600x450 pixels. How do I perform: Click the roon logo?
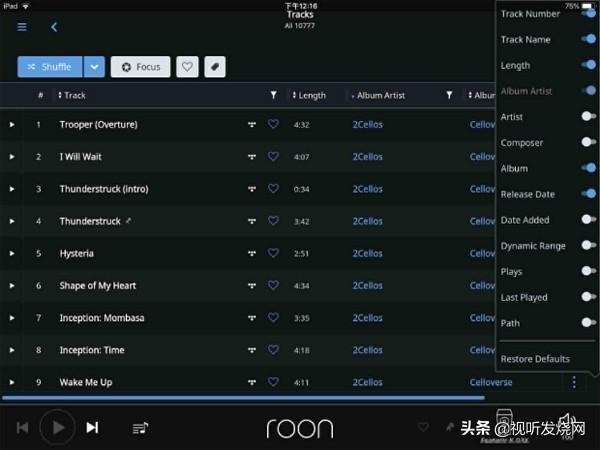click(300, 428)
